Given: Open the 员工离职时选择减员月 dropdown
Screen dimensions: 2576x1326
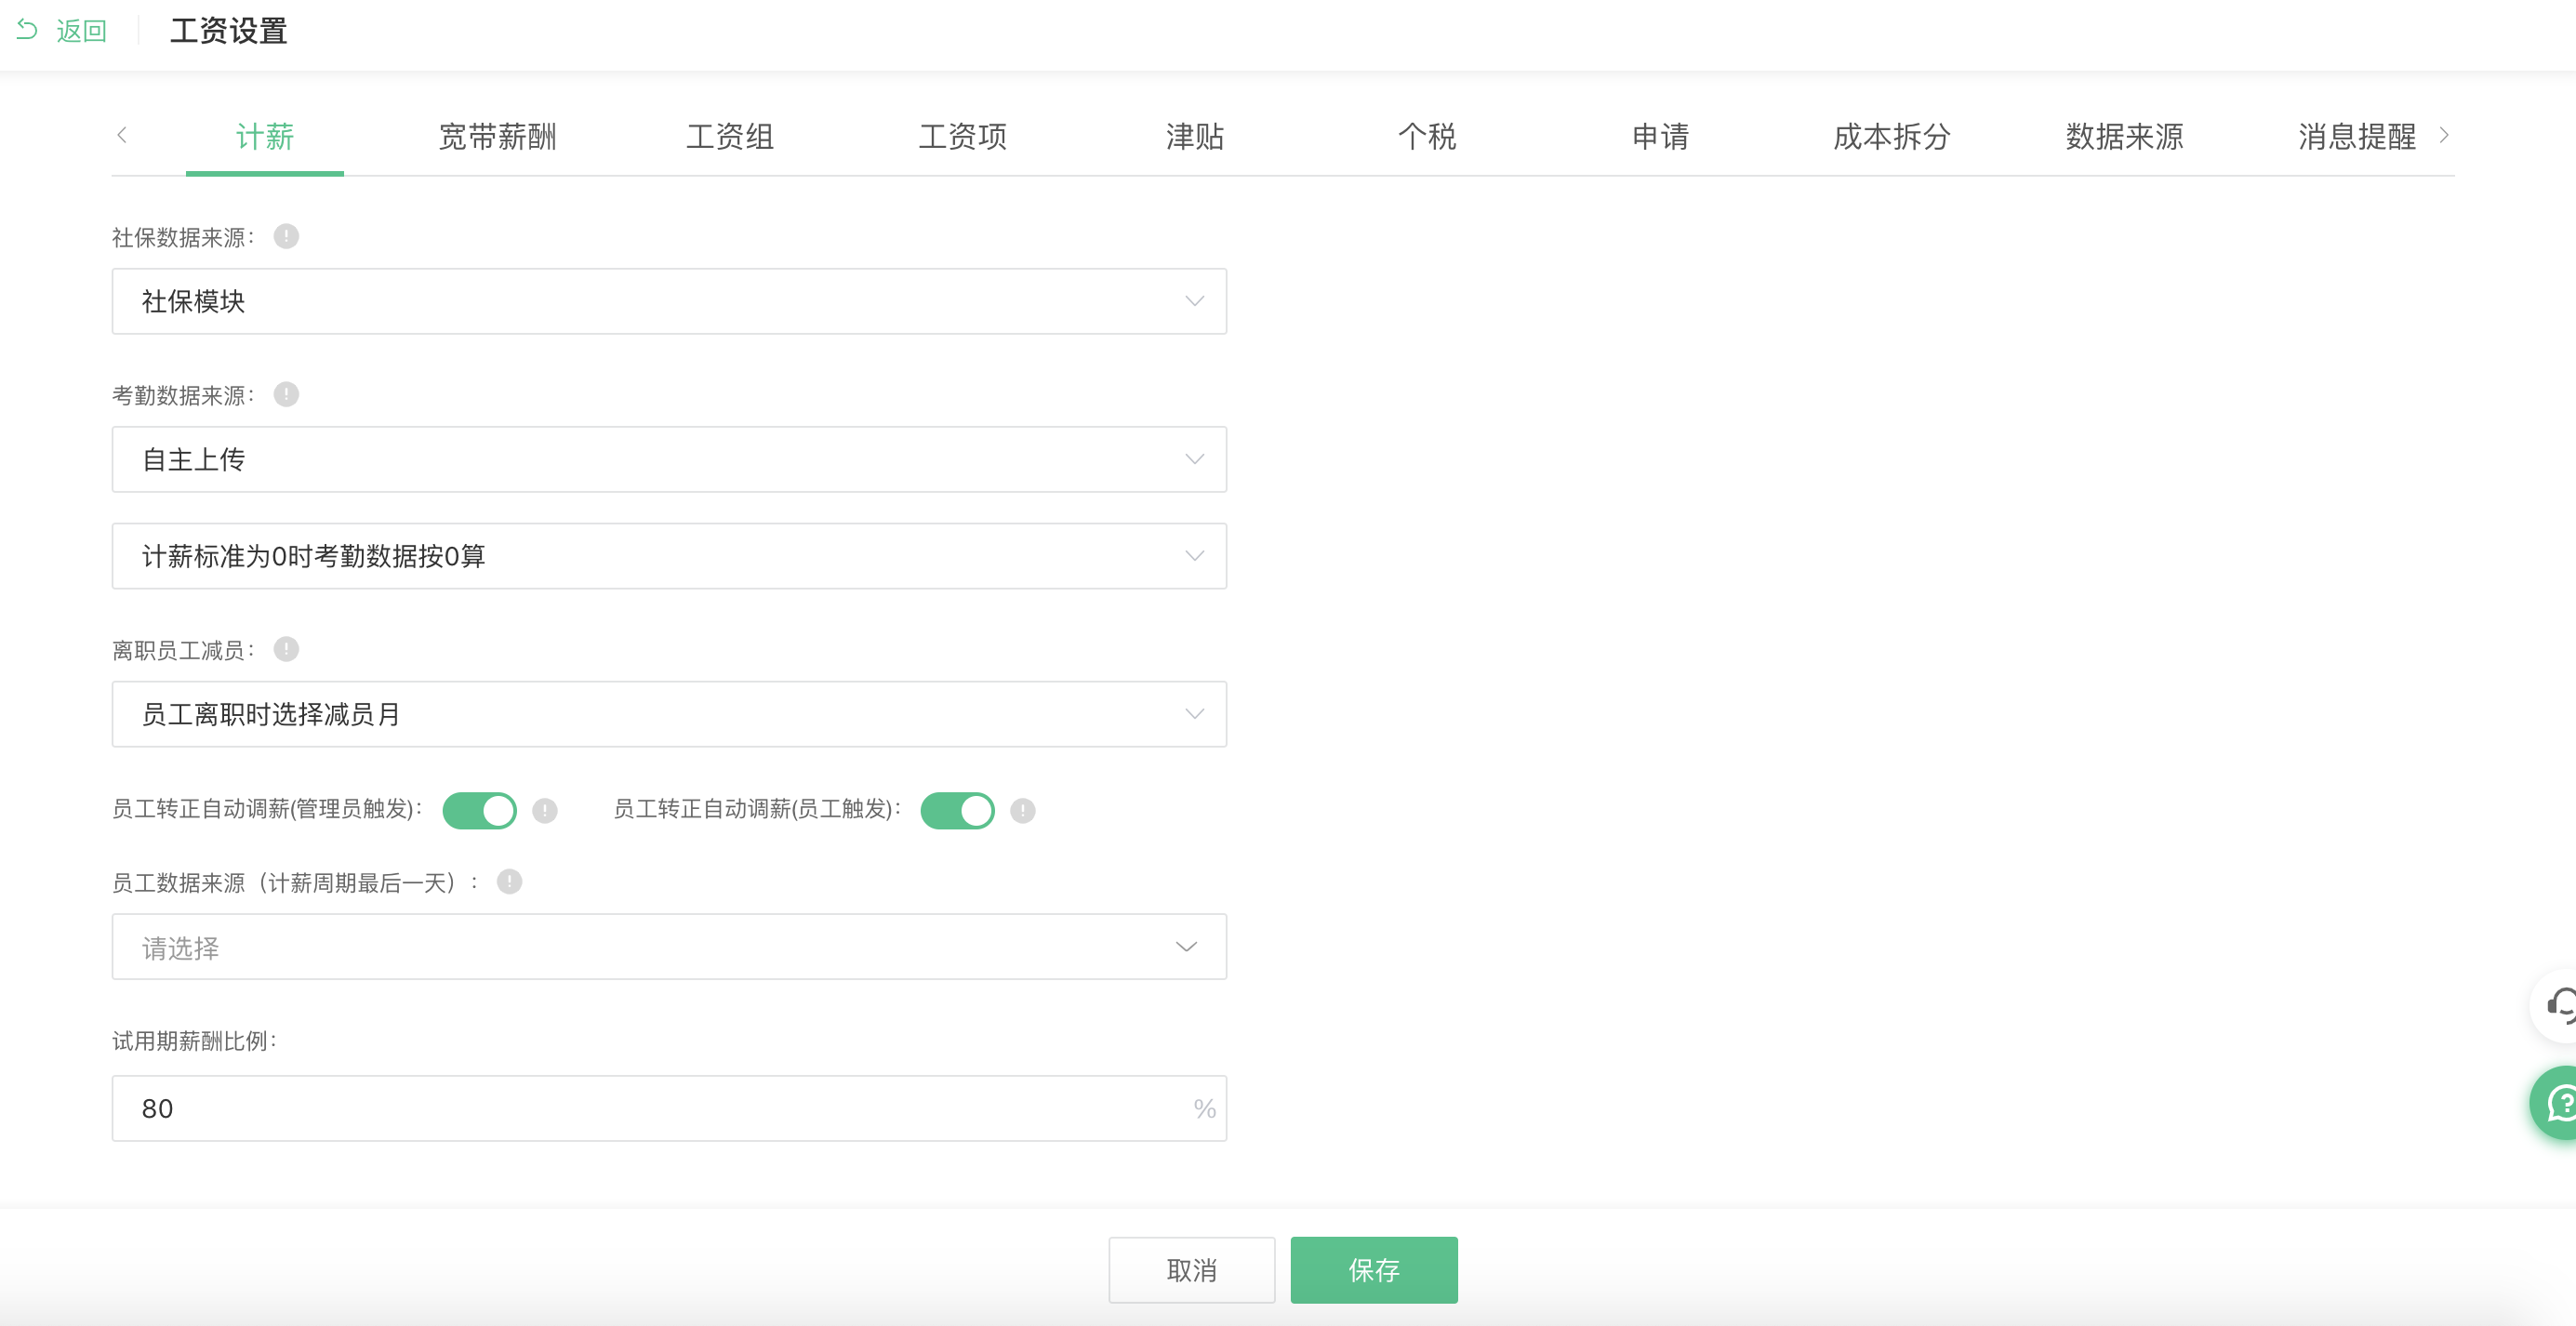Looking at the screenshot, I should (x=669, y=714).
